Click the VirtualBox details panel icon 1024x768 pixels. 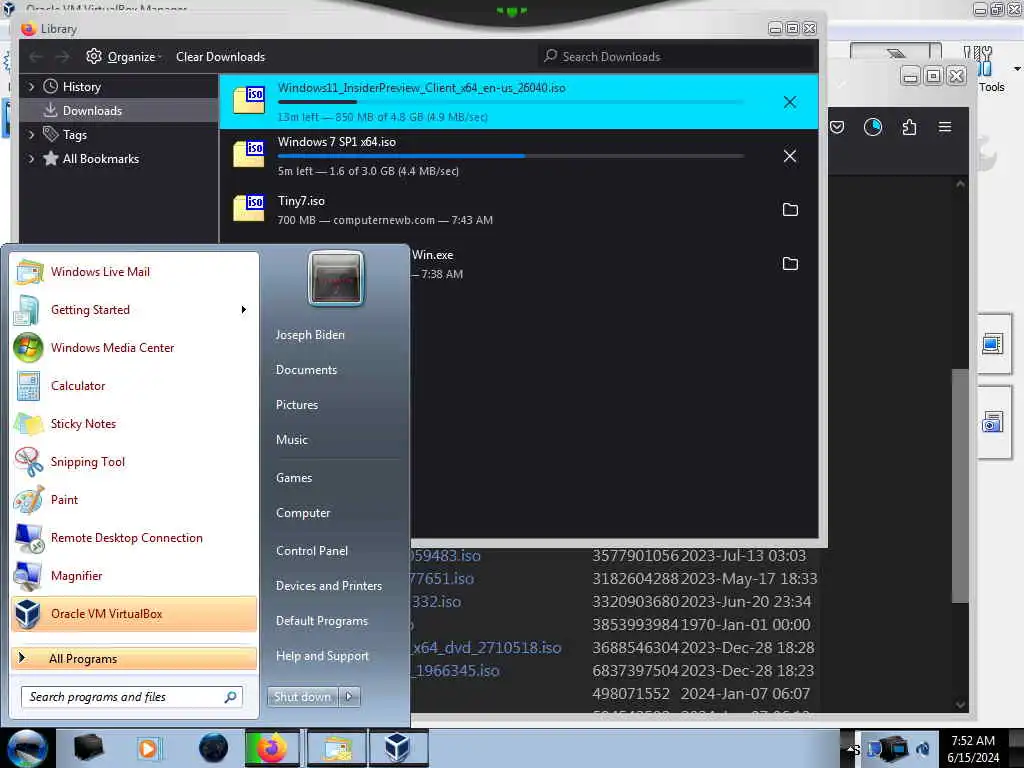[992, 344]
